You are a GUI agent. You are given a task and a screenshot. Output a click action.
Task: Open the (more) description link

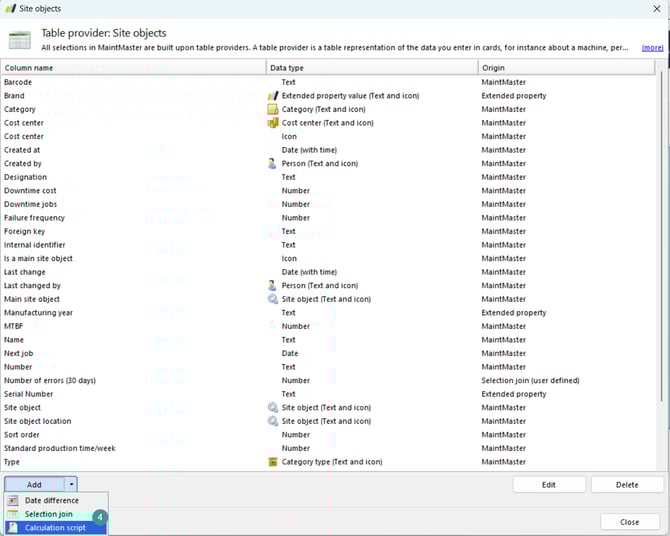[x=652, y=47]
